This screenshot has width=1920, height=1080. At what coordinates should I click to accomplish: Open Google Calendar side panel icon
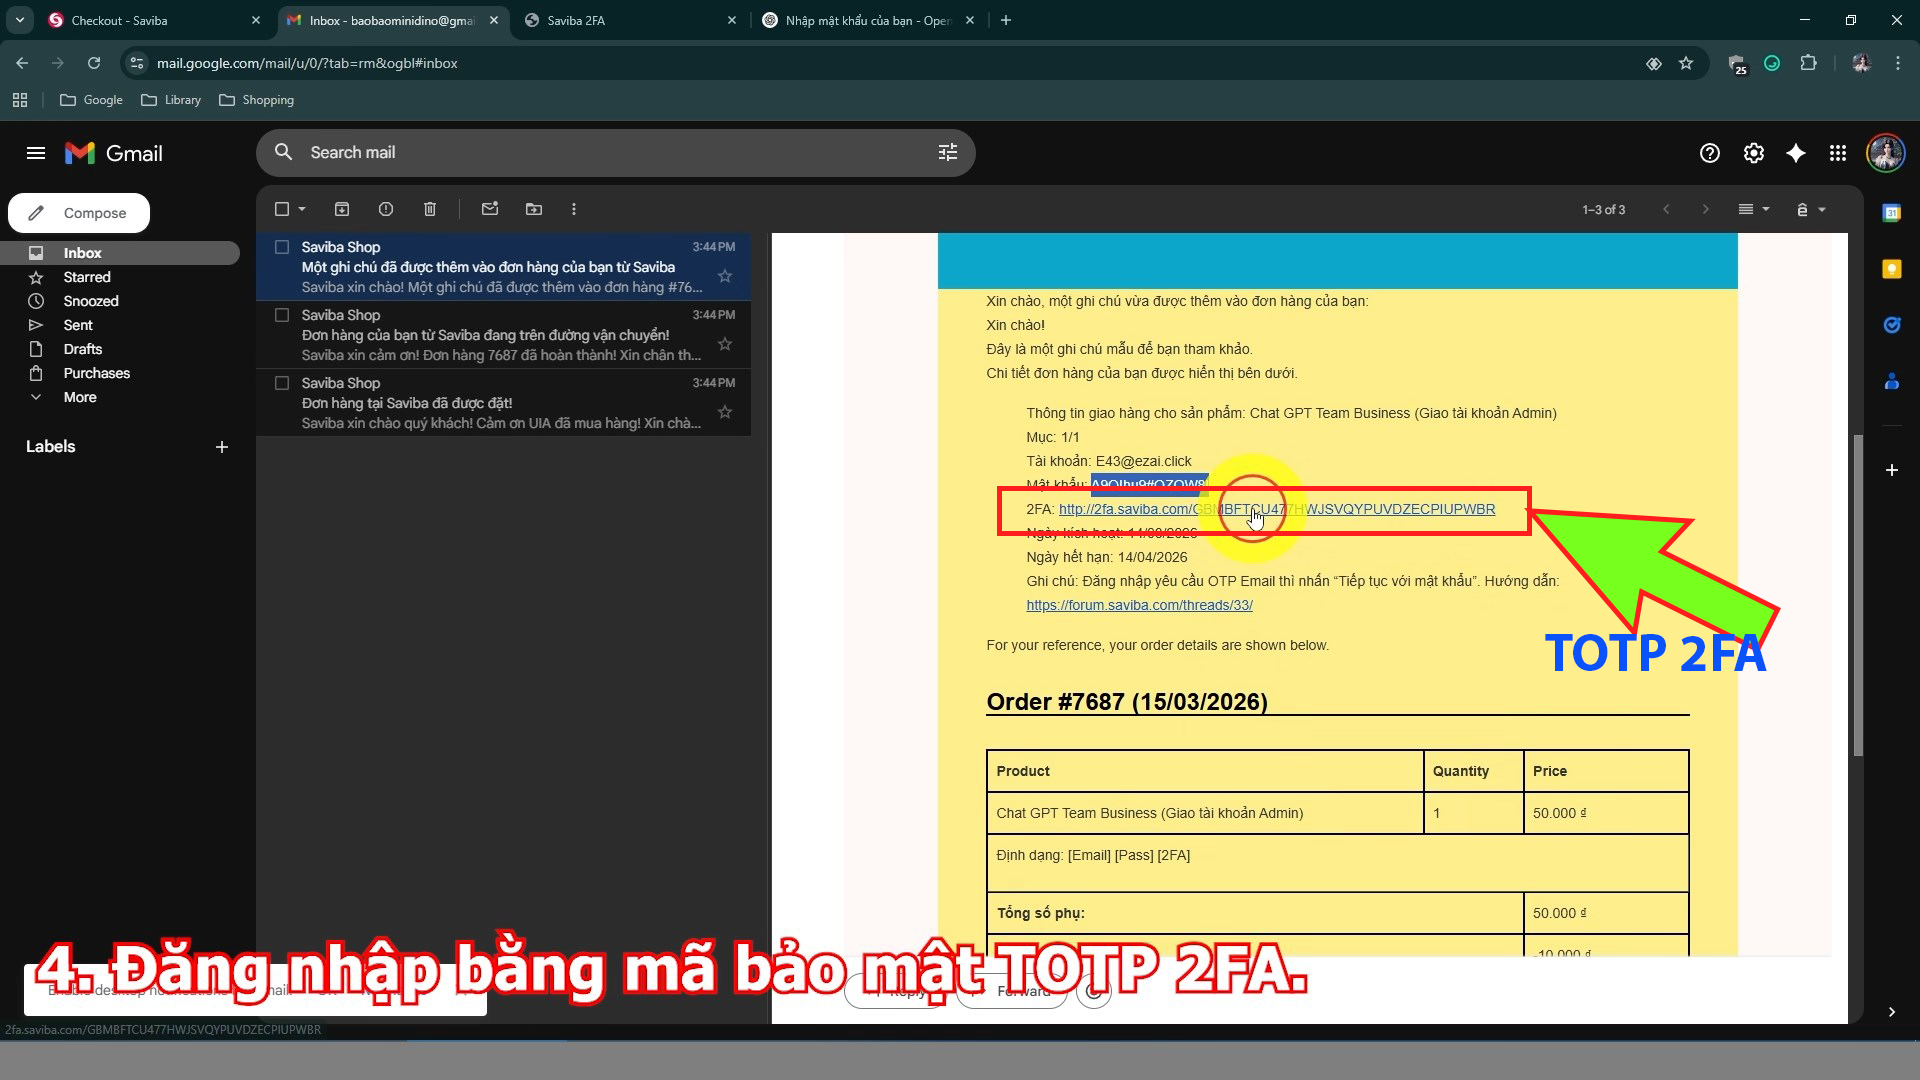point(1892,213)
